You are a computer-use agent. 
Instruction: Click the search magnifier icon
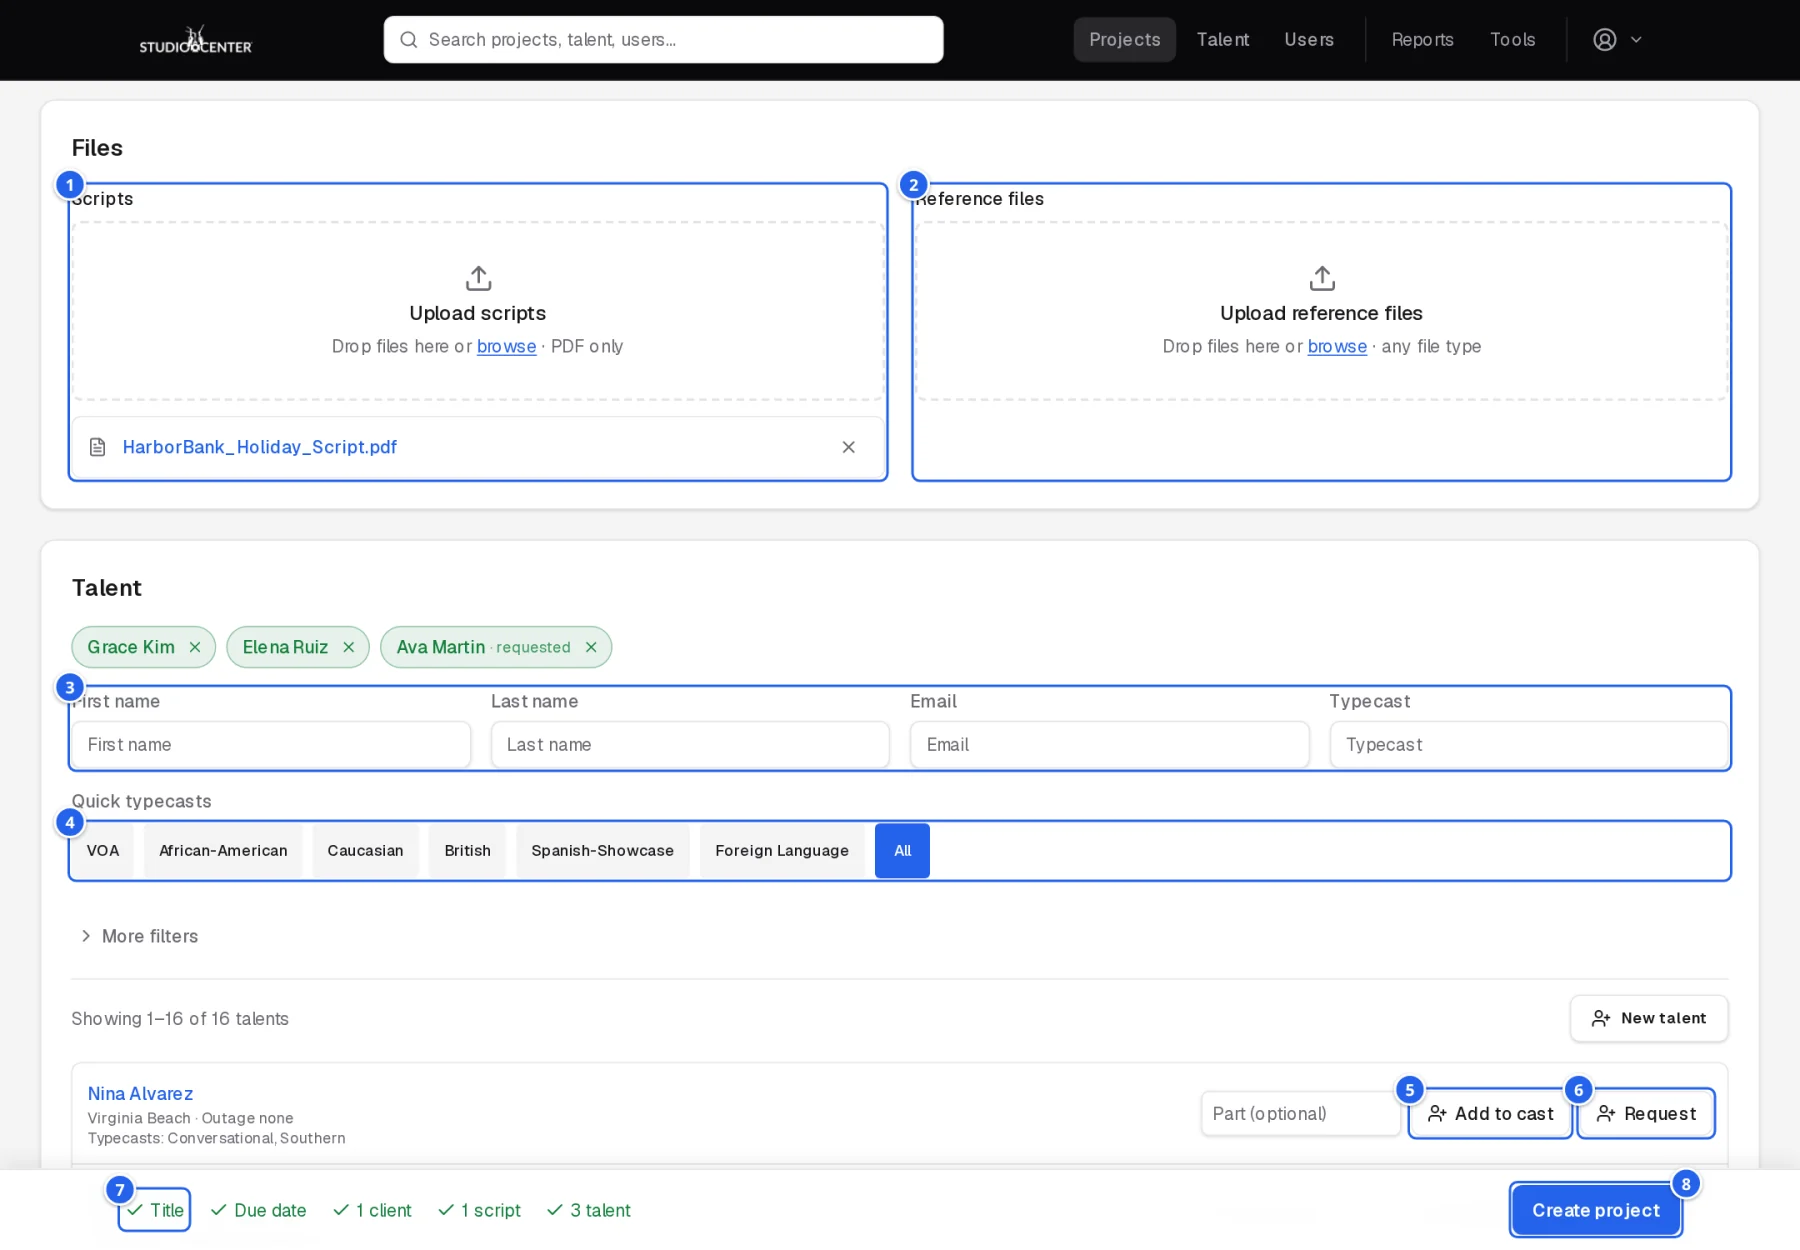[408, 40]
